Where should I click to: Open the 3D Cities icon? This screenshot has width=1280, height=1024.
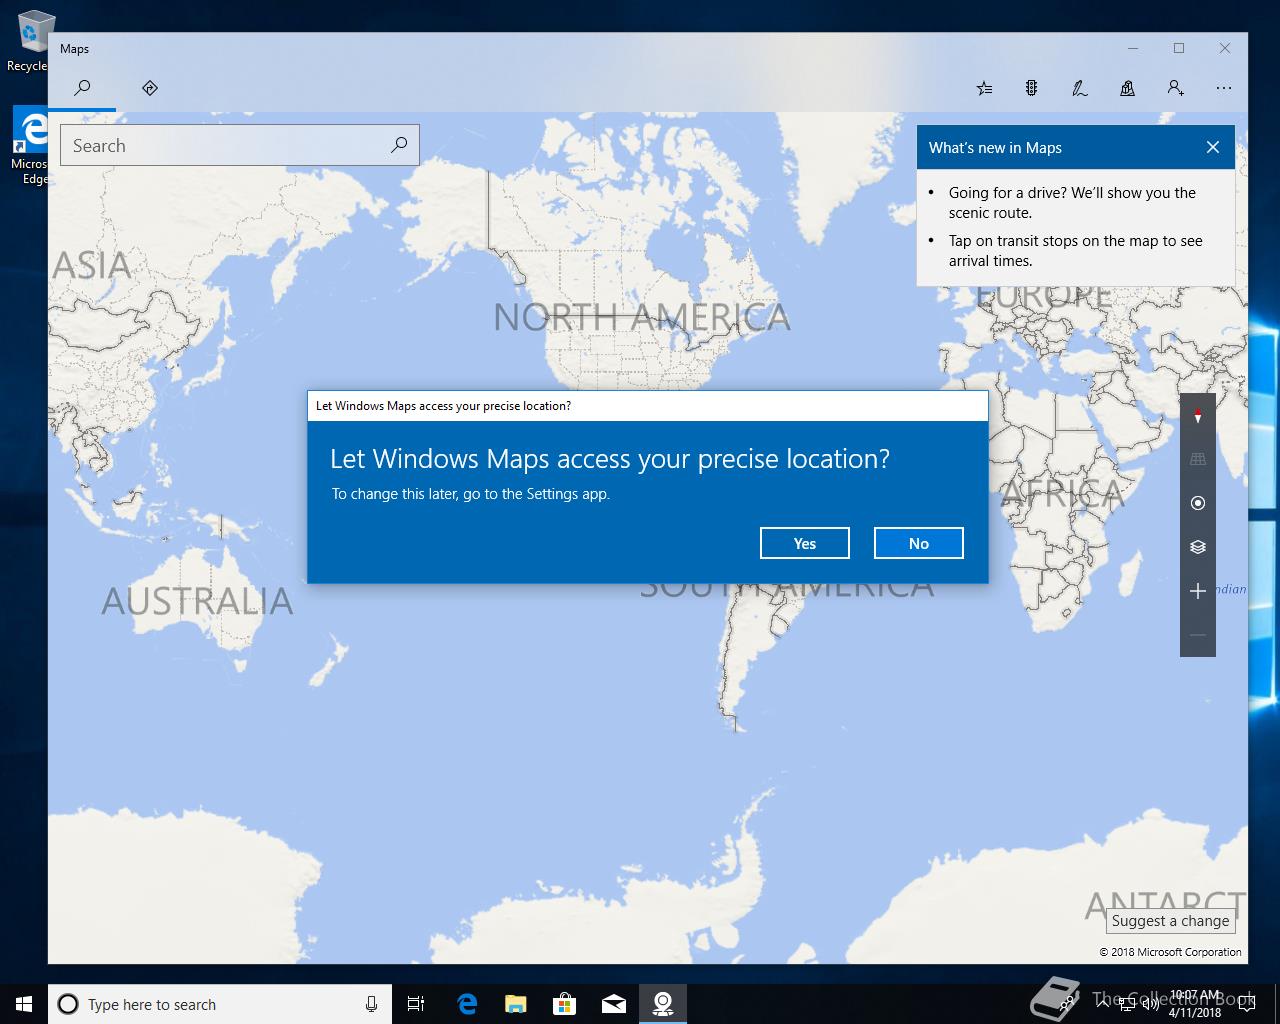[x=1128, y=88]
